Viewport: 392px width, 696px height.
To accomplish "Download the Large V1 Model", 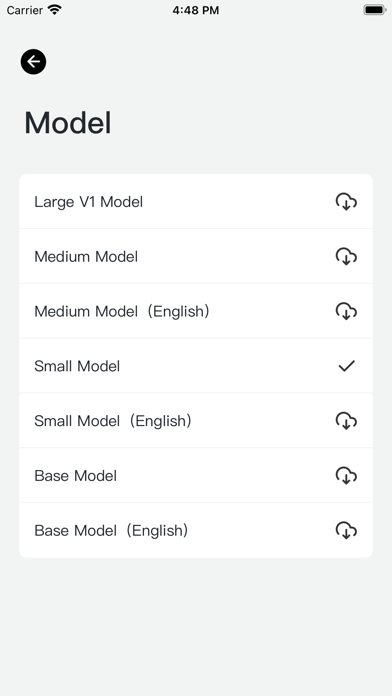I will (346, 202).
